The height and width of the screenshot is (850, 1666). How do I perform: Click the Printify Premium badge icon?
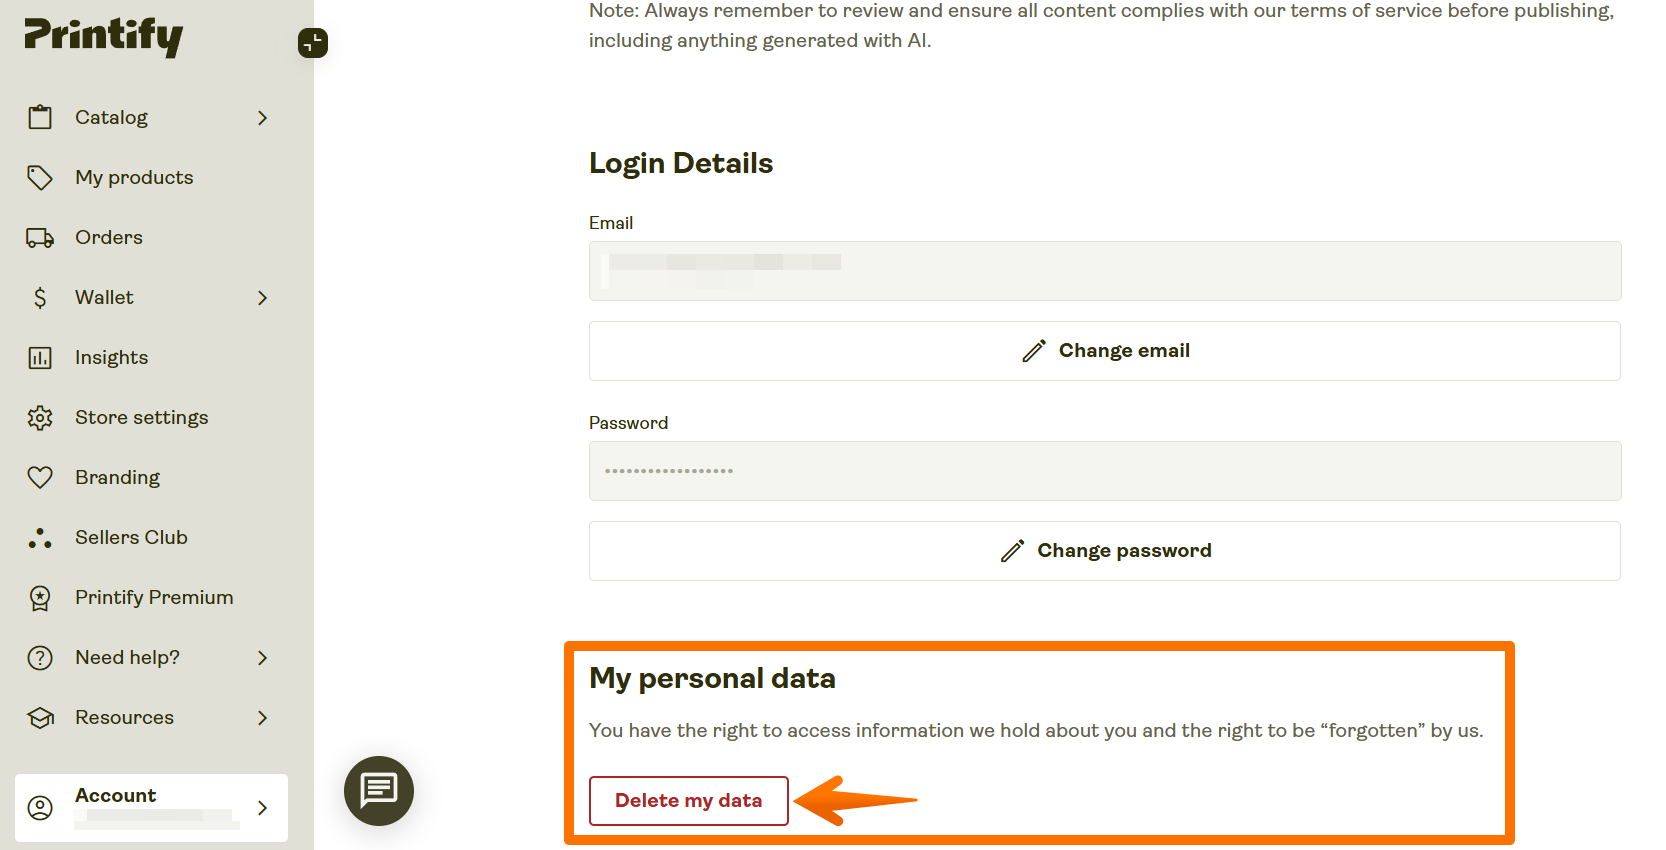tap(40, 597)
